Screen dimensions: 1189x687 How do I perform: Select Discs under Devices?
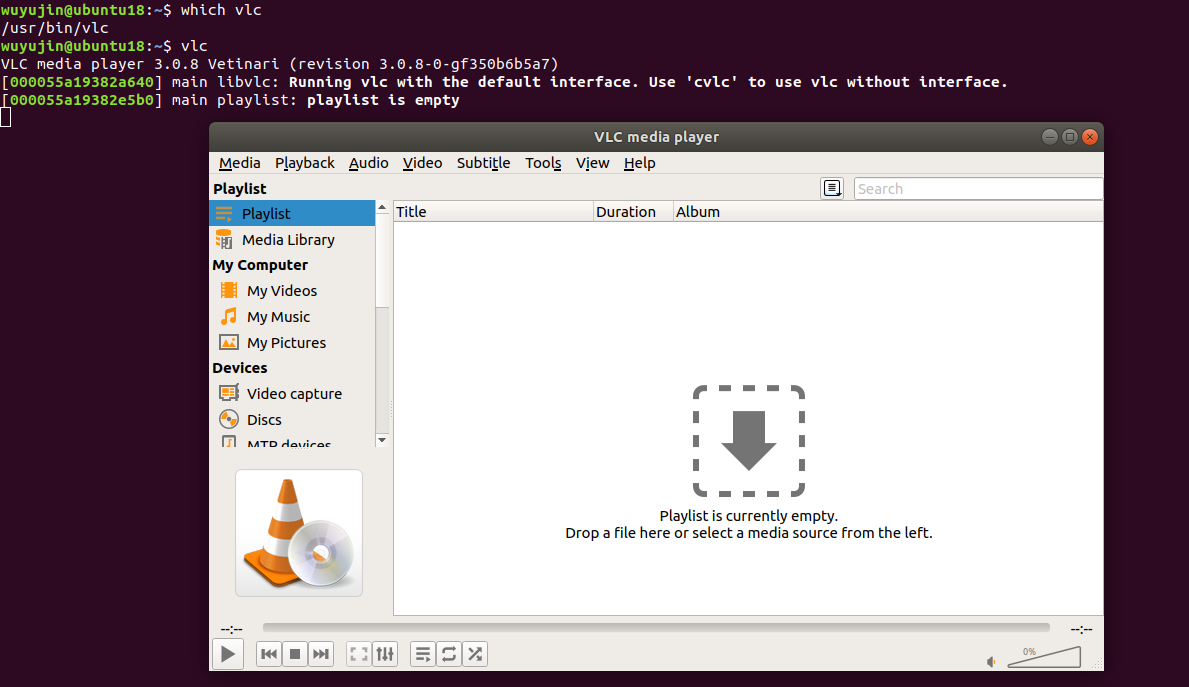click(265, 419)
